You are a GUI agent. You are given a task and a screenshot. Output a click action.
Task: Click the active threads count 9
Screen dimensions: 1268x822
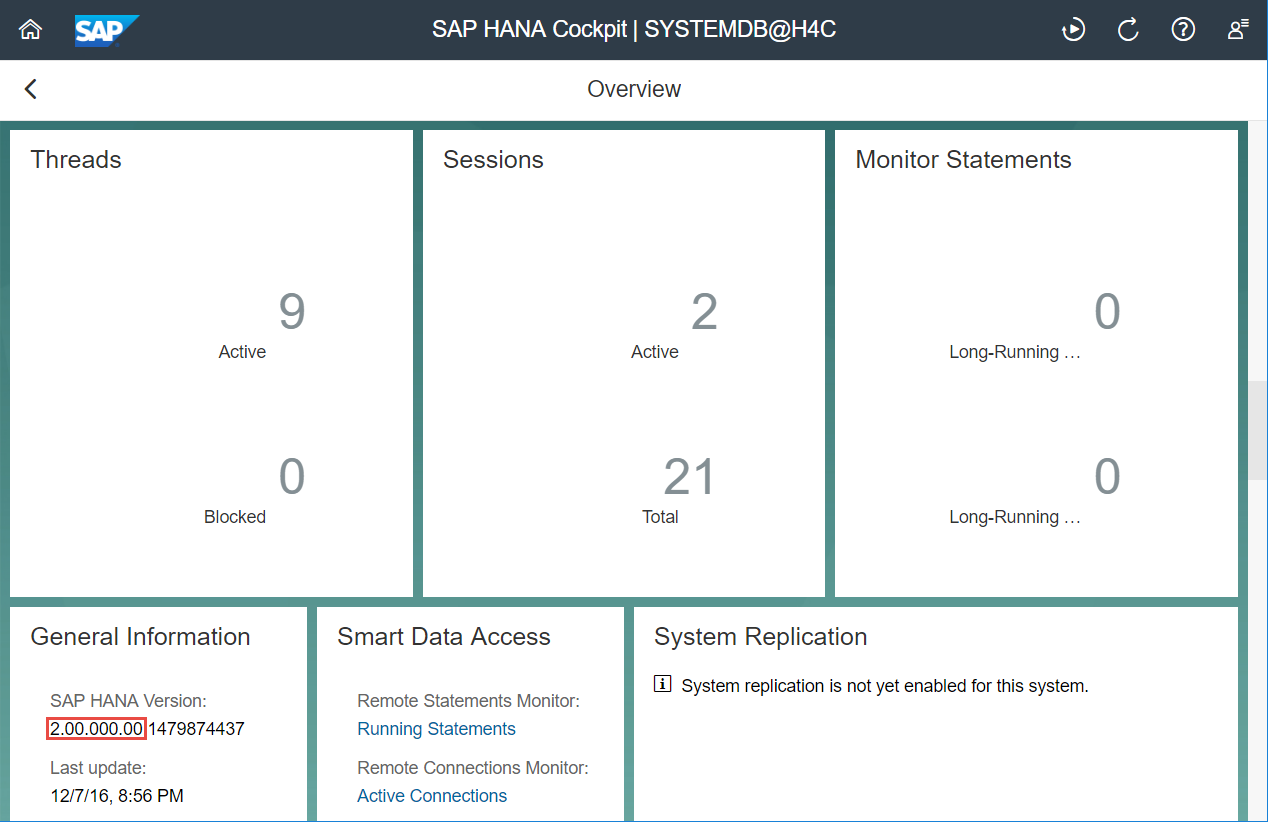coord(291,312)
